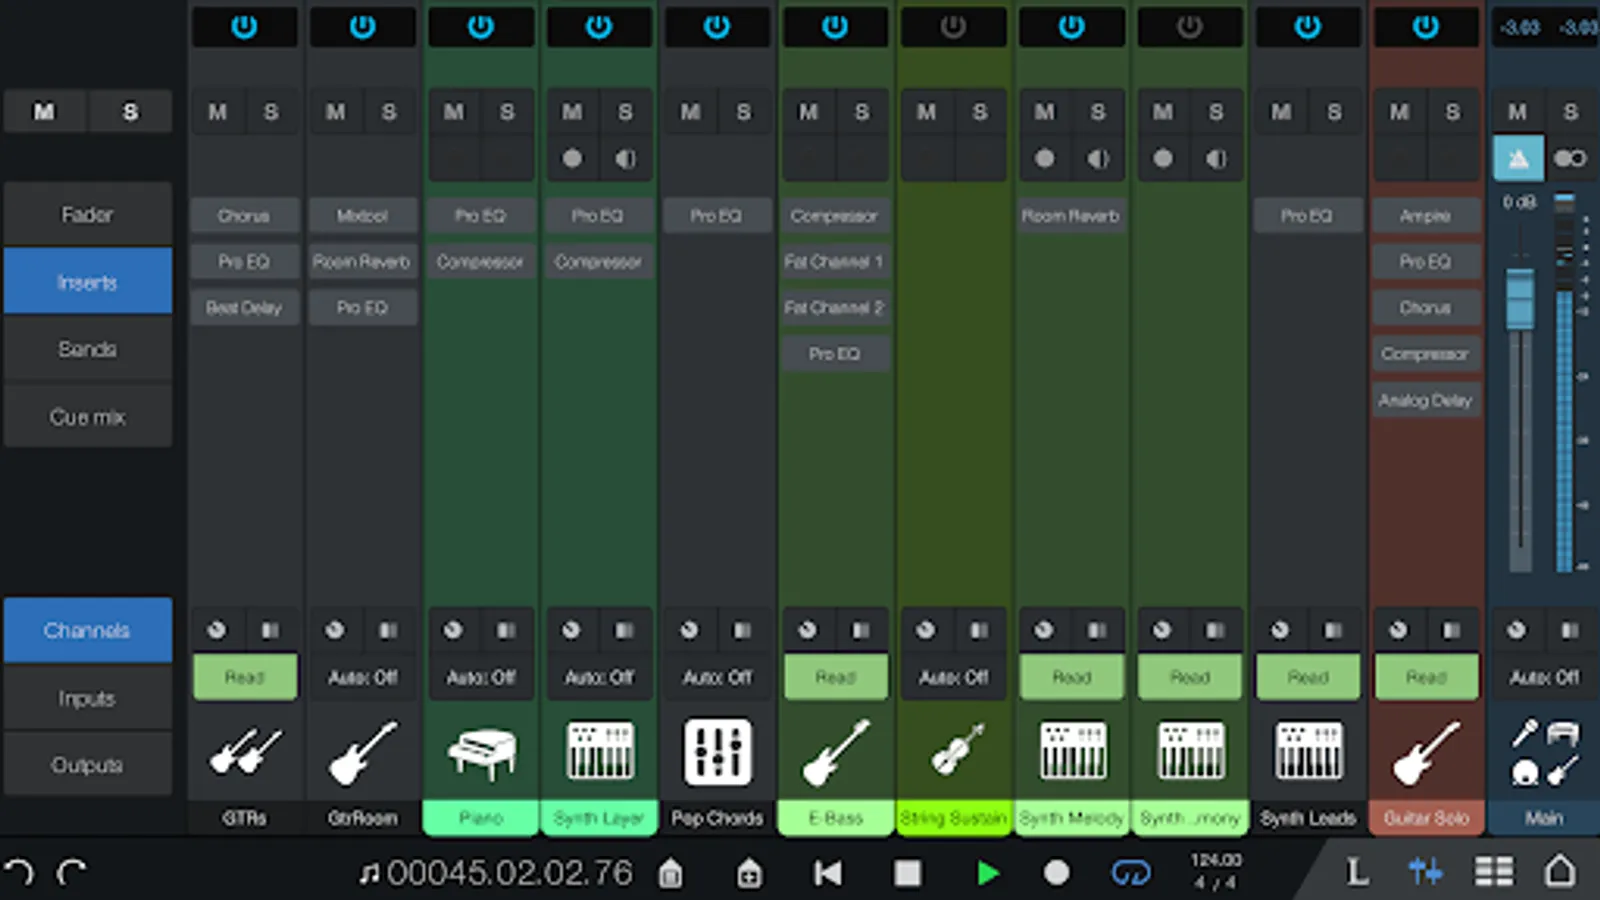Image resolution: width=1600 pixels, height=900 pixels.
Task: Open the Chorus insert on GTRs
Action: pos(245,215)
